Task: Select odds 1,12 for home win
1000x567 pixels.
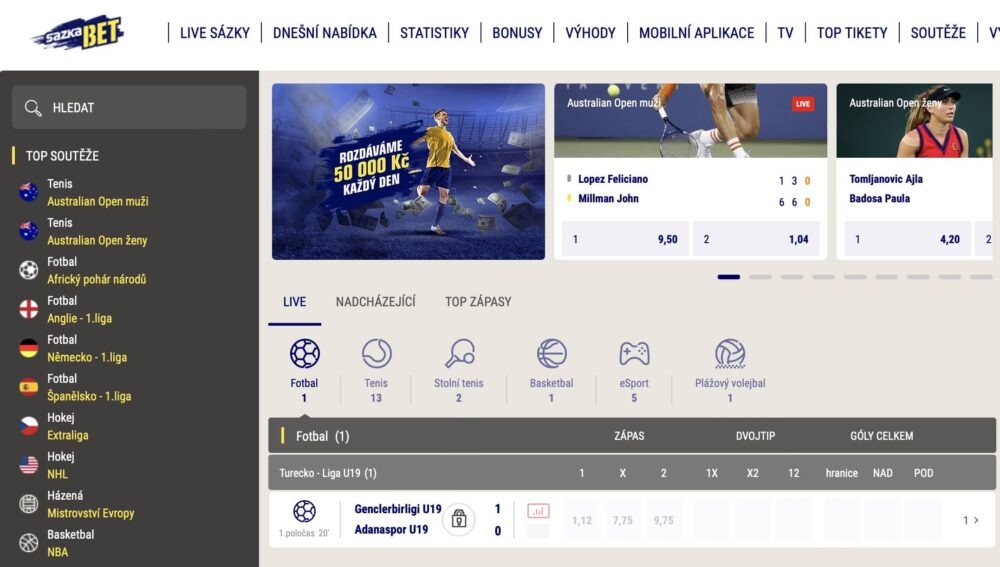Action: tap(582, 520)
